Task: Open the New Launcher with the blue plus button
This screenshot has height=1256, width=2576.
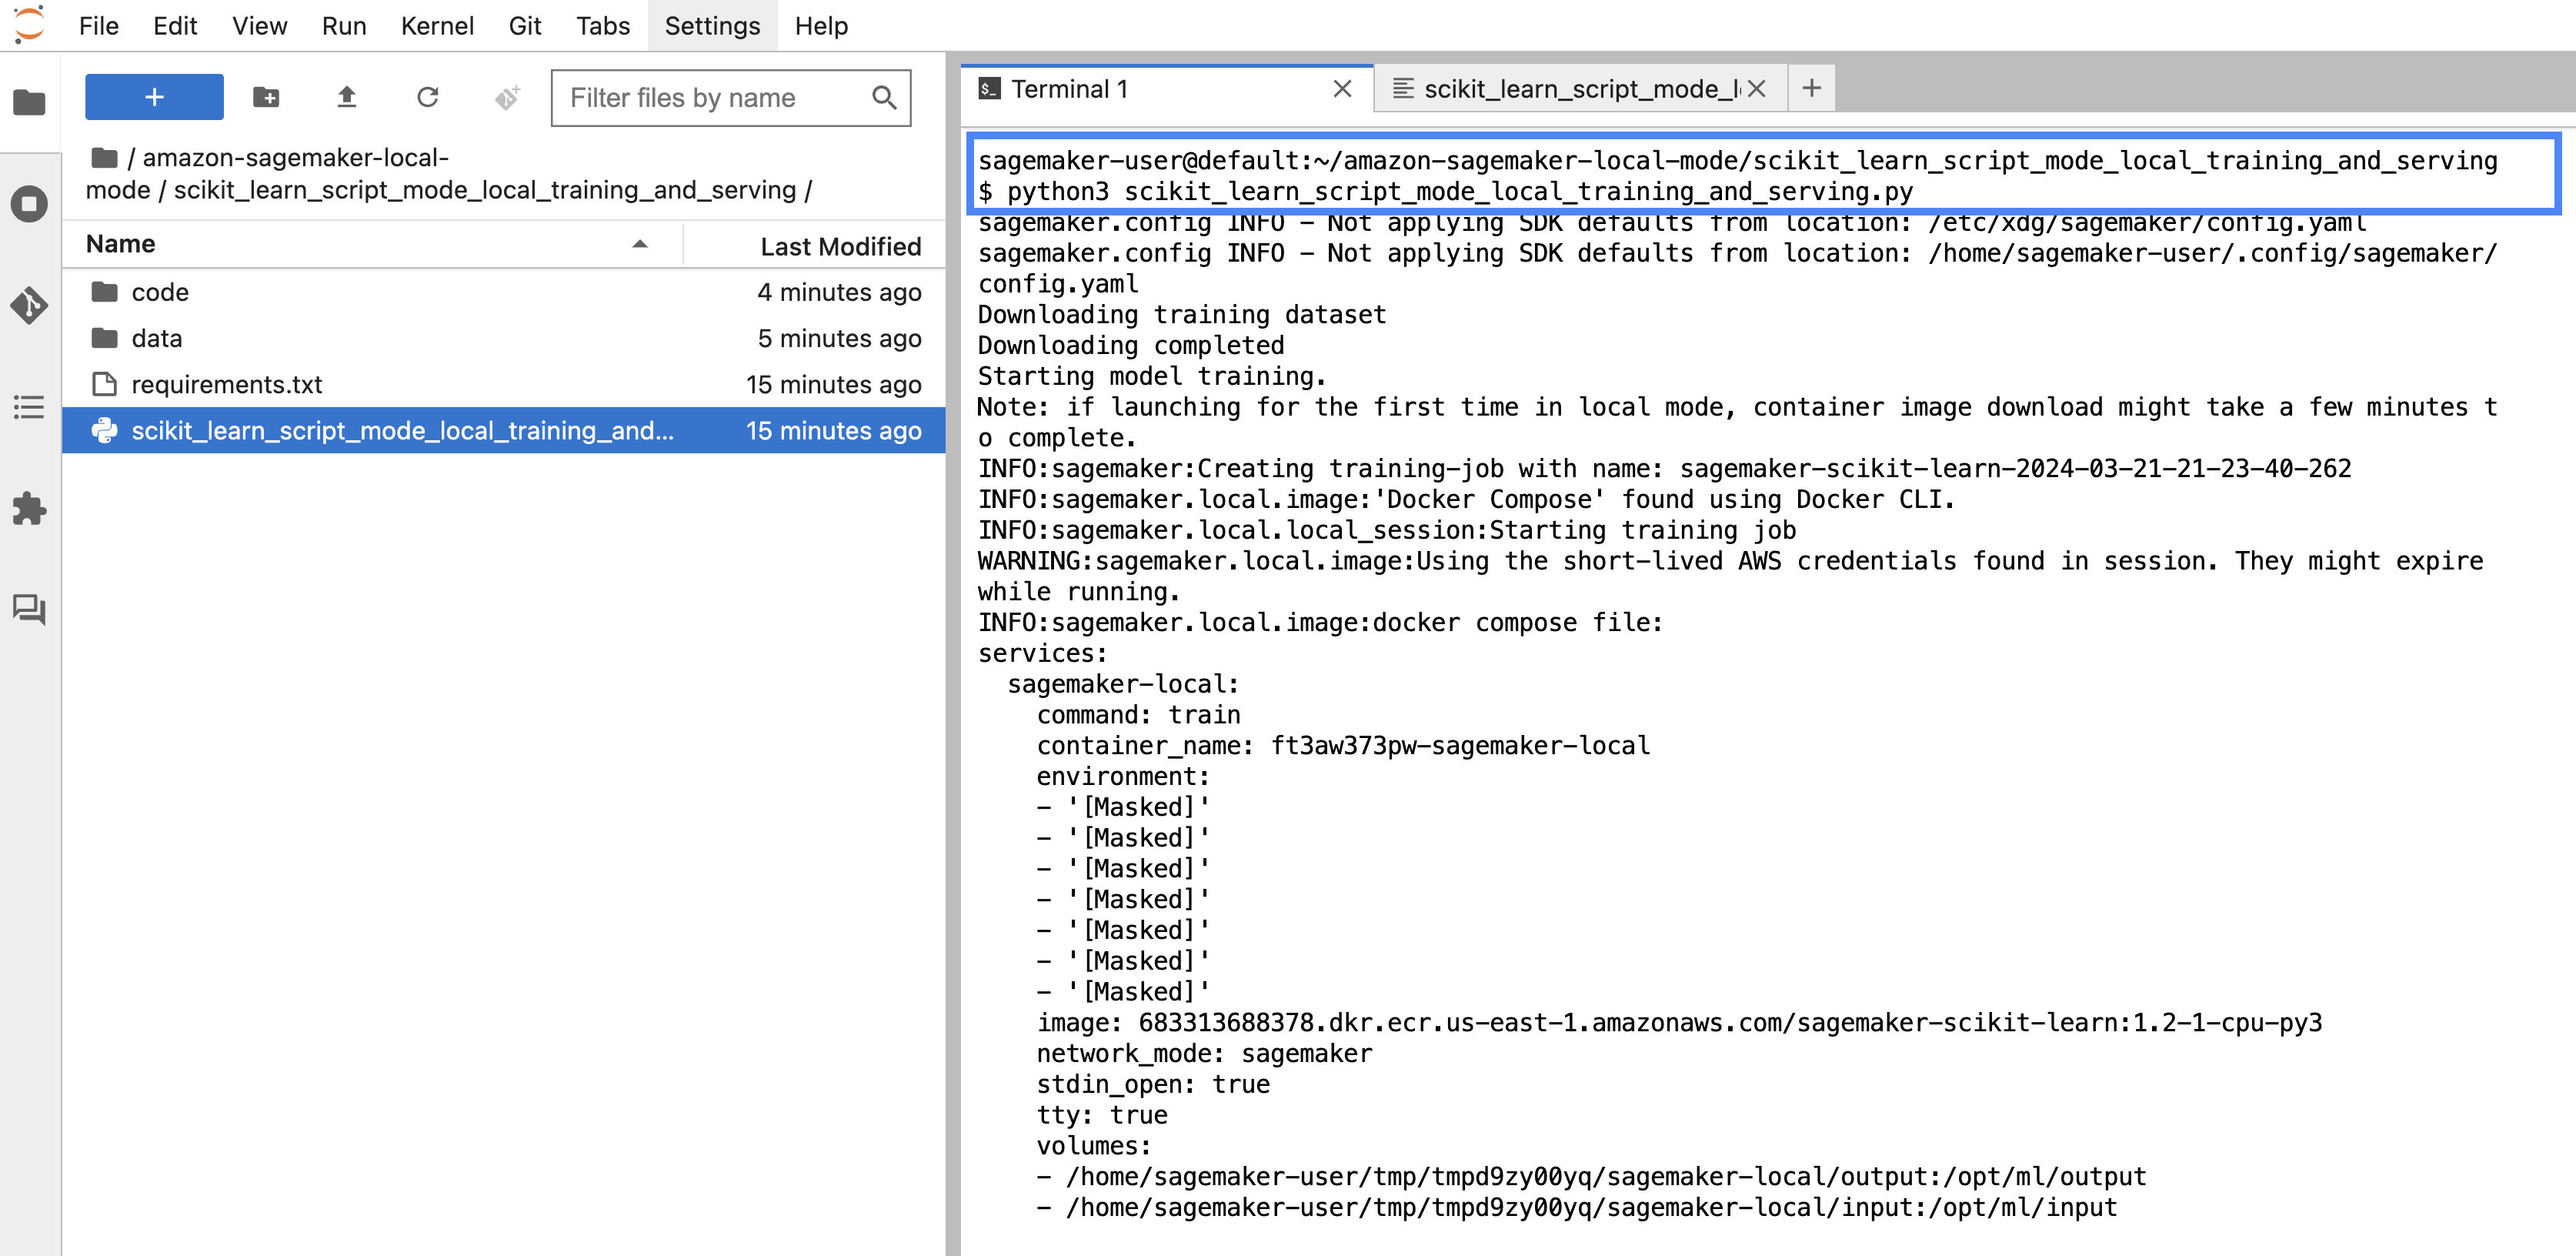Action: click(153, 97)
